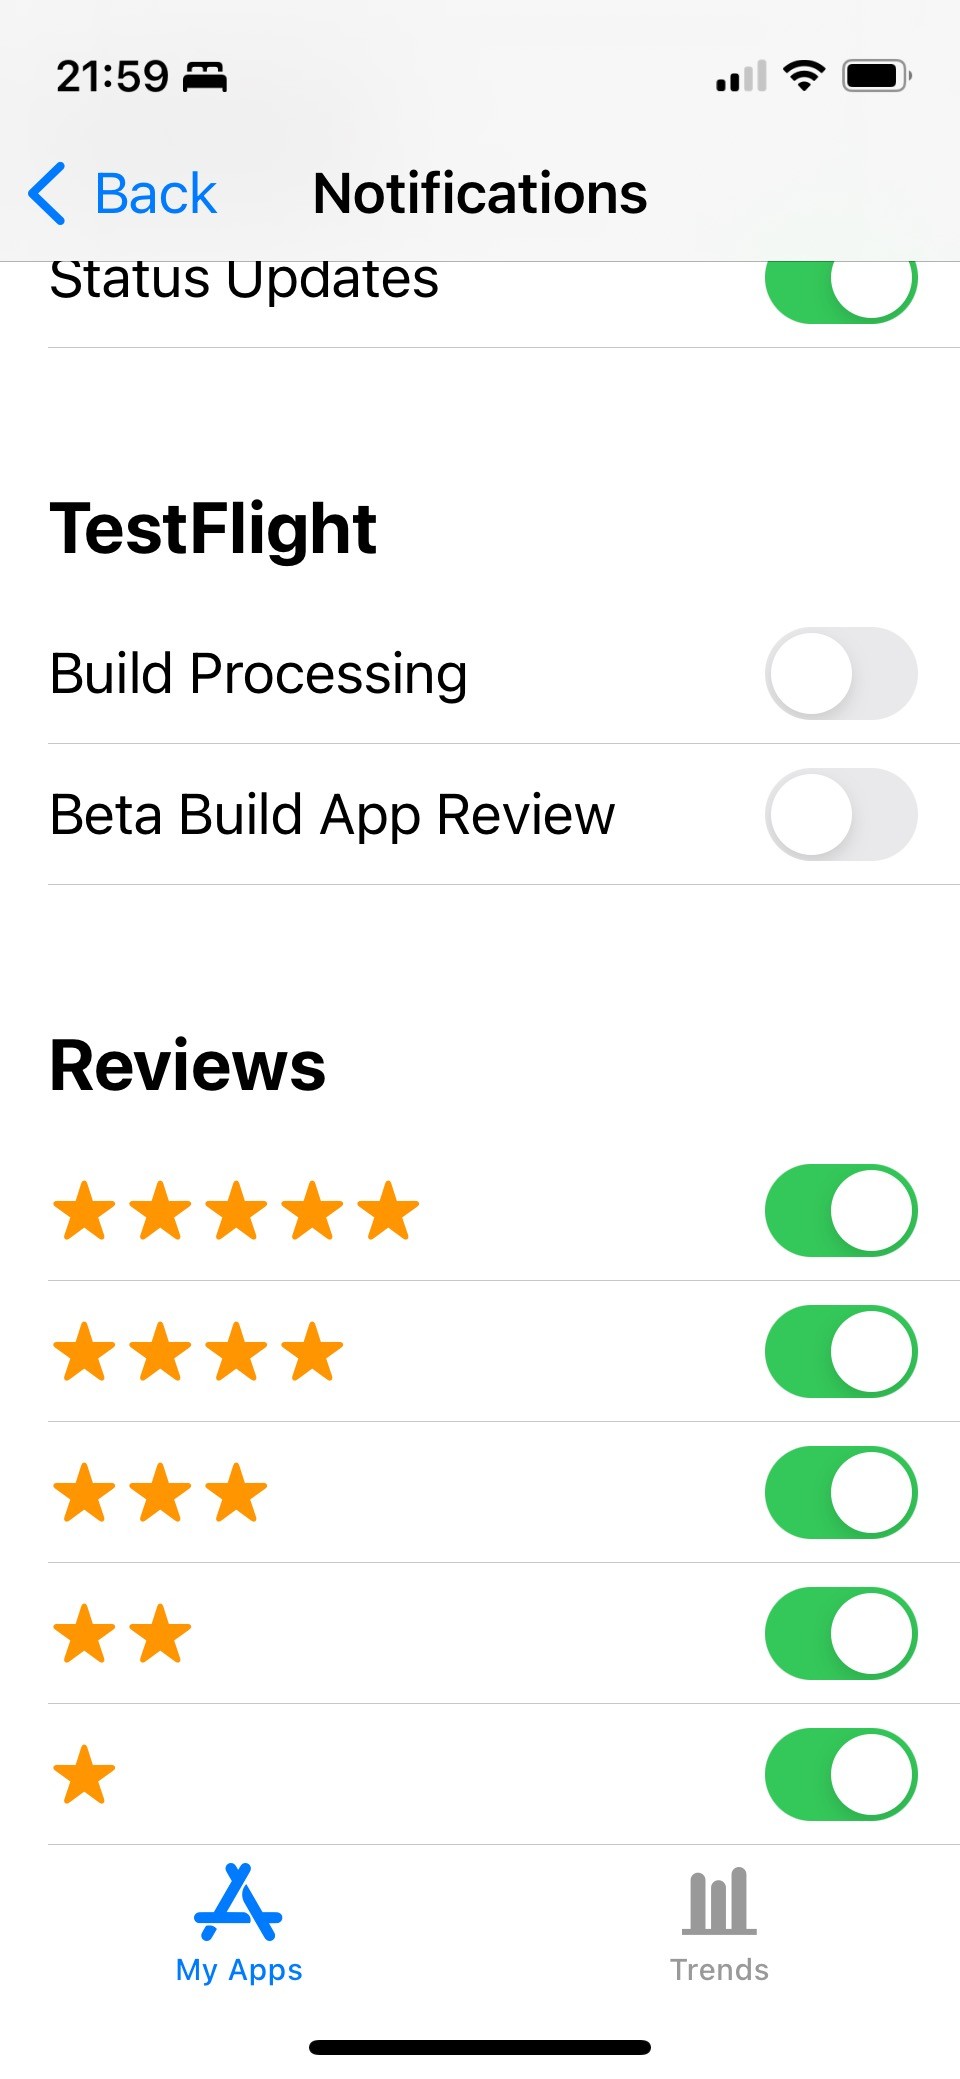Disable one-star review notifications toggle
960x2079 pixels.
[841, 1774]
